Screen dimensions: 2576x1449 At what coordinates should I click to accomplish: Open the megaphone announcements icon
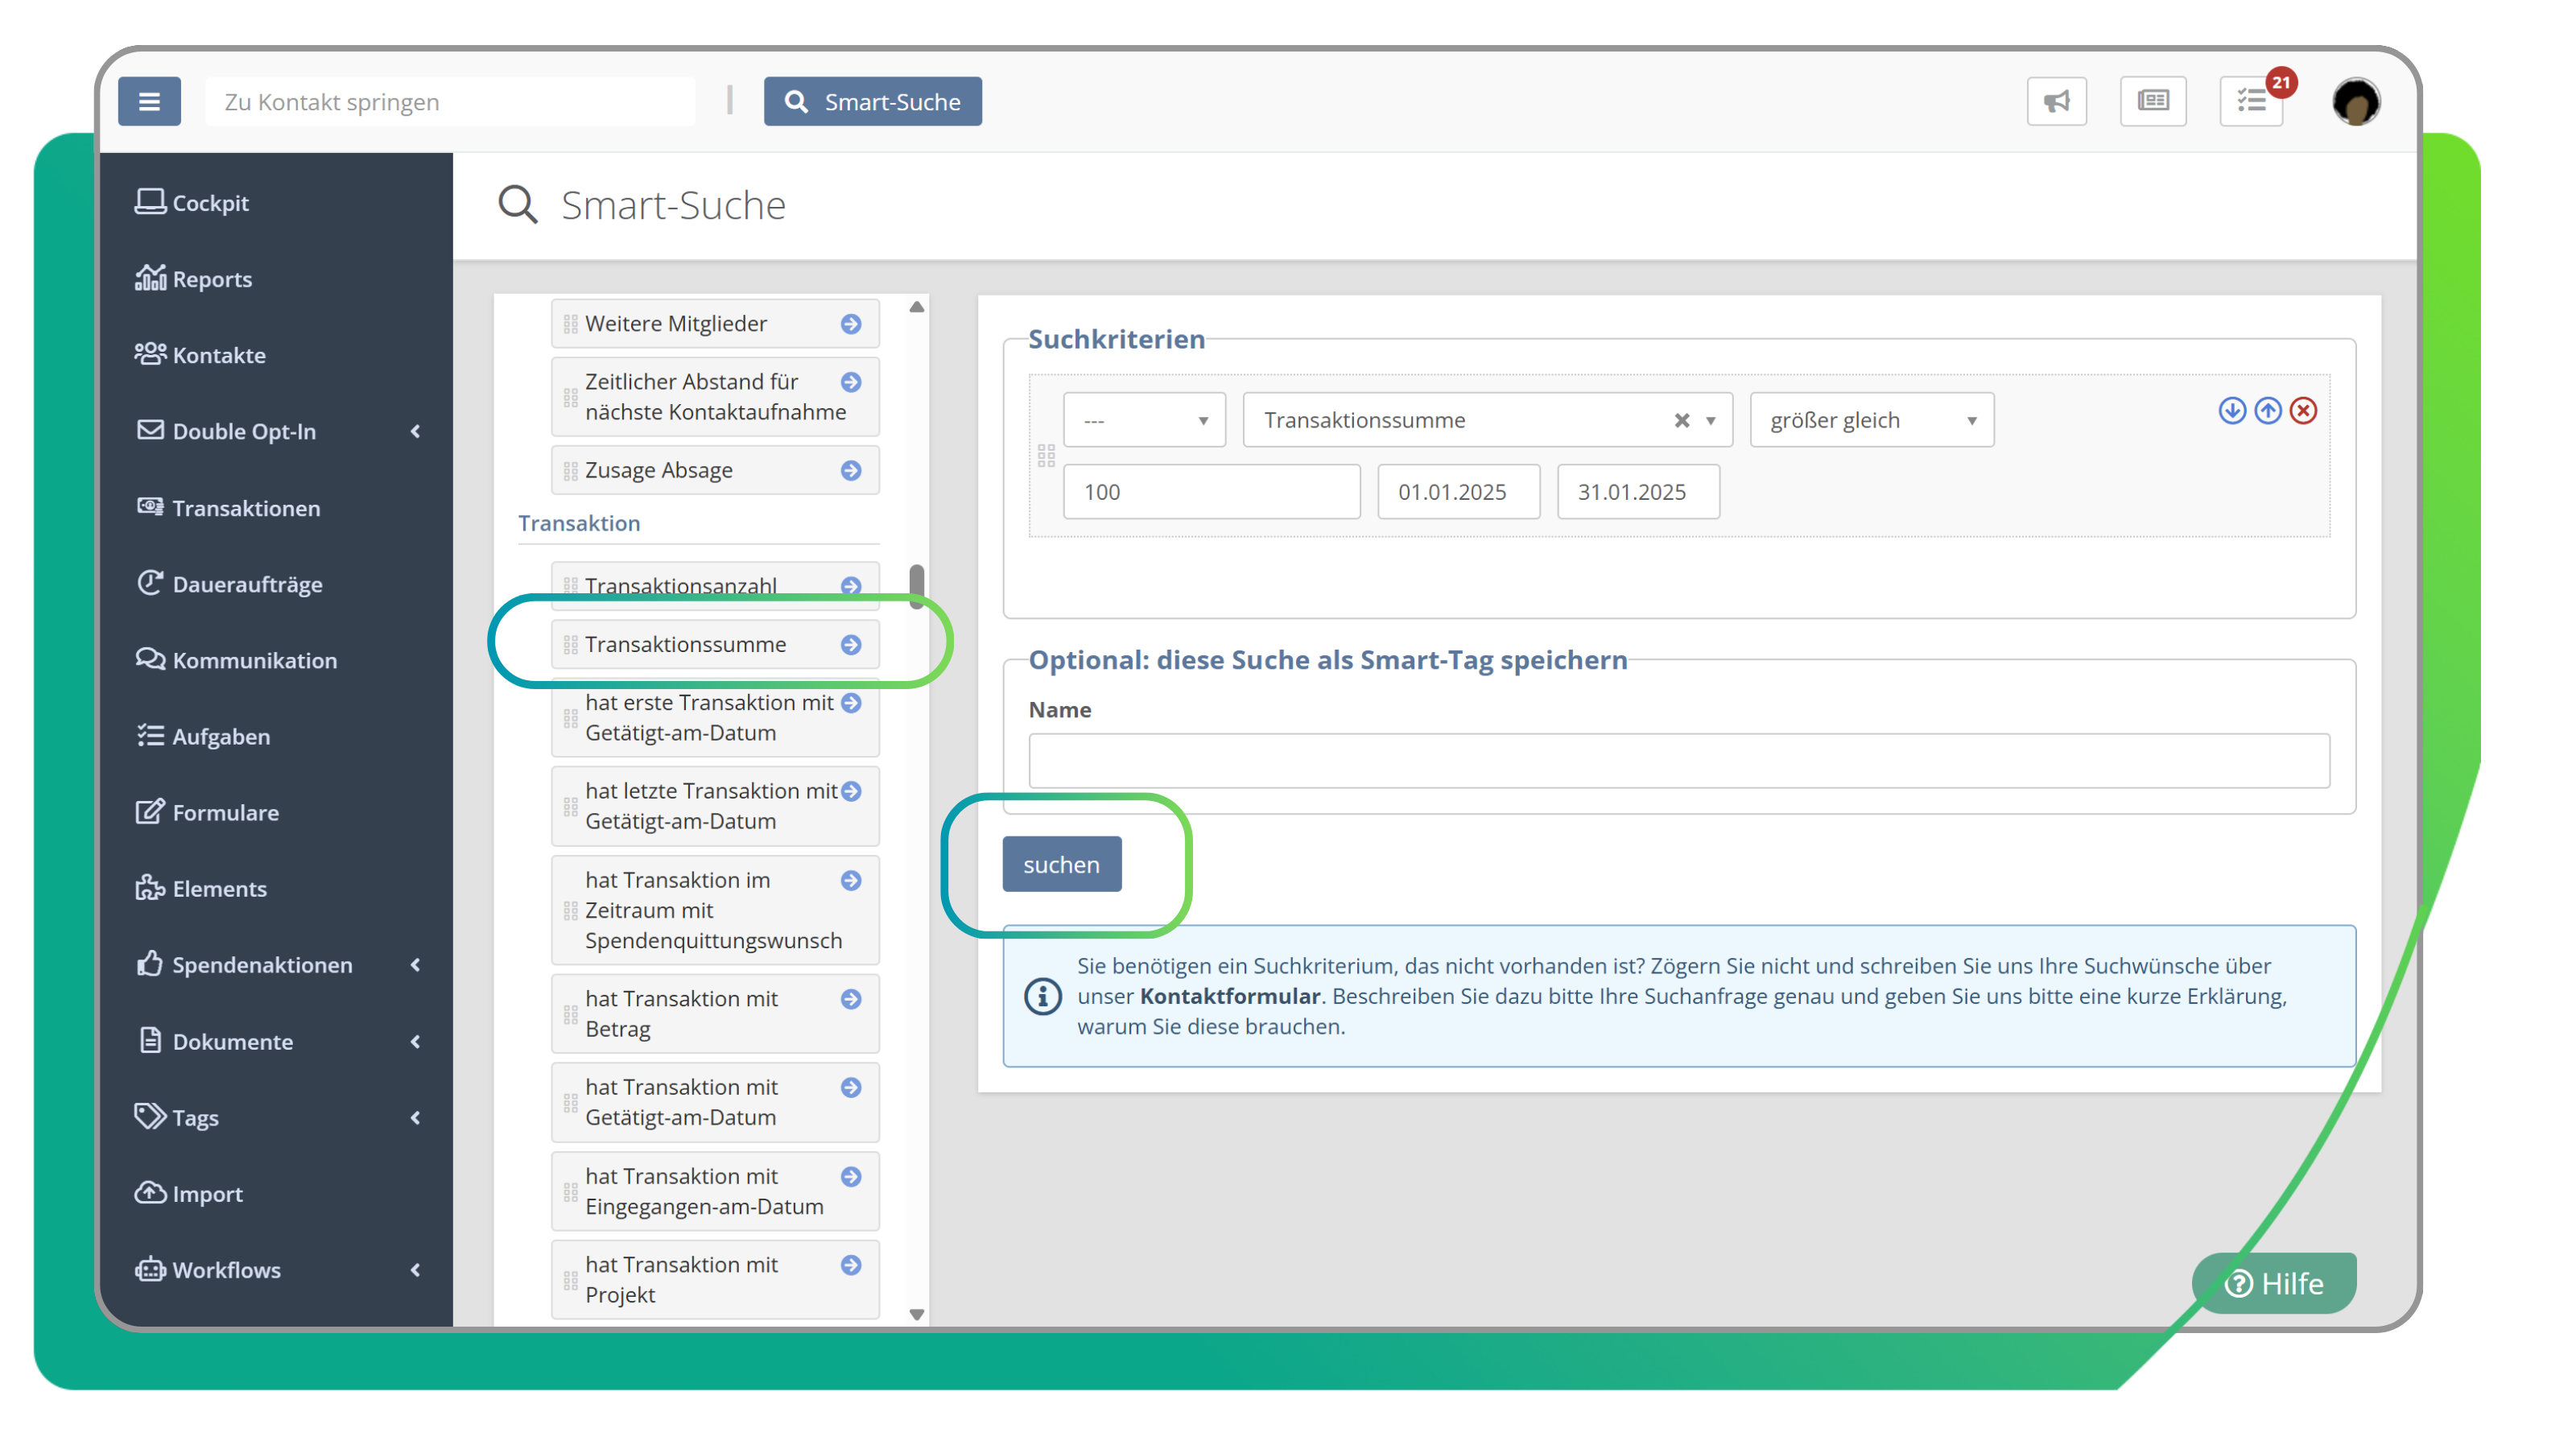click(x=2056, y=101)
